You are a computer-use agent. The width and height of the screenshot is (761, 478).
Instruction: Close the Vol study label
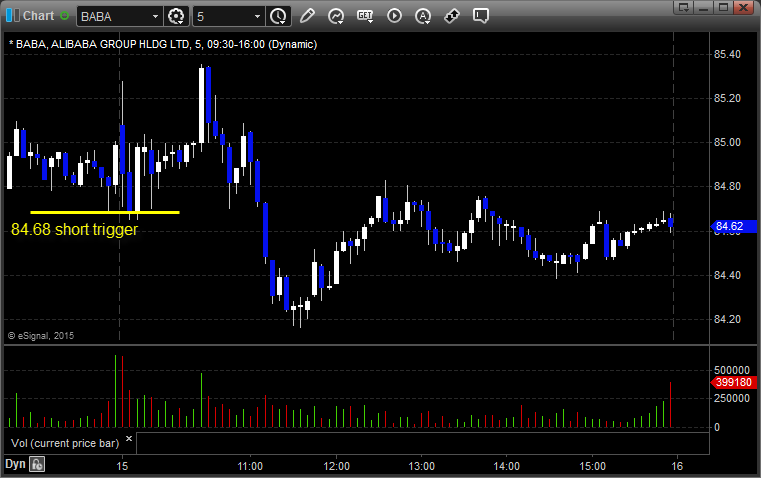tap(129, 439)
